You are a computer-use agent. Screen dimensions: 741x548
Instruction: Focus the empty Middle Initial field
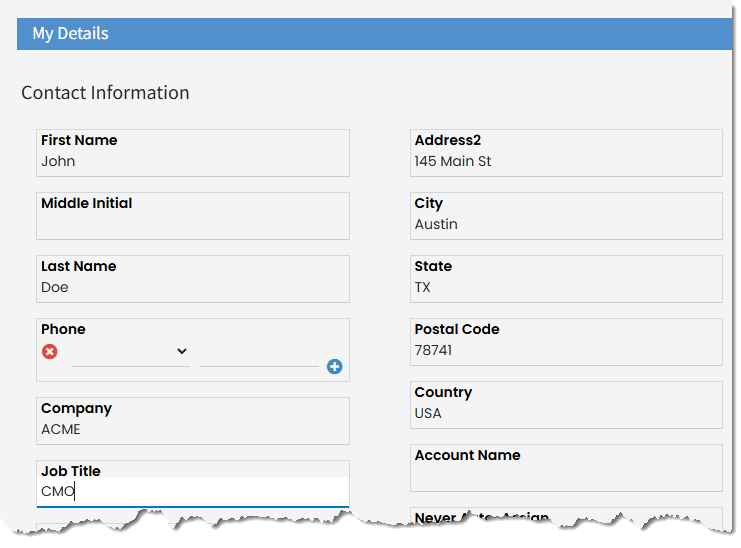click(193, 216)
